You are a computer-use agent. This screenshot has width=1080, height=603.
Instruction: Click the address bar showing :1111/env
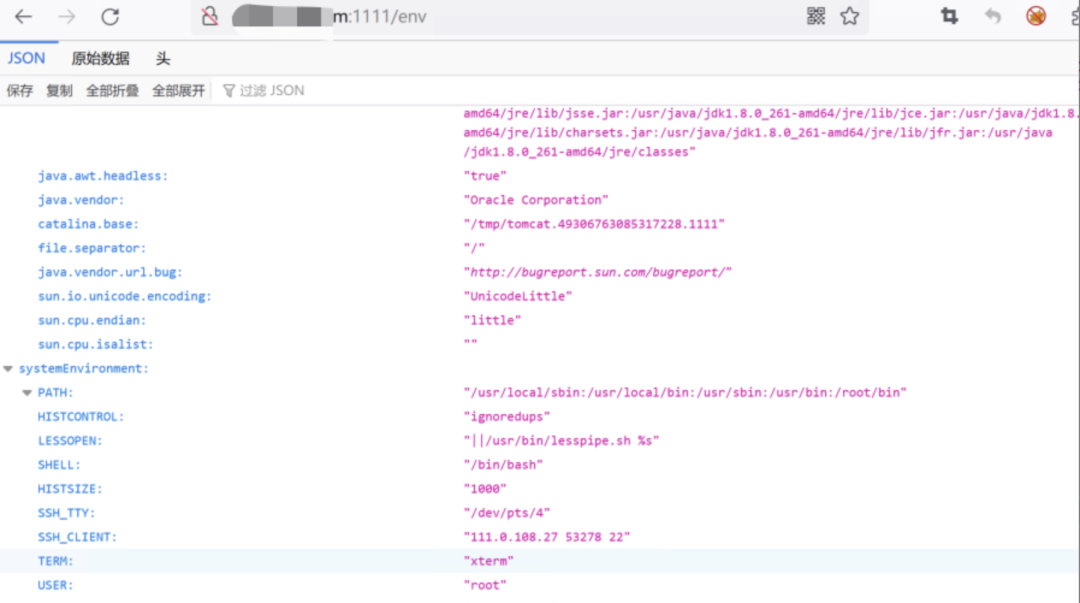click(529, 17)
